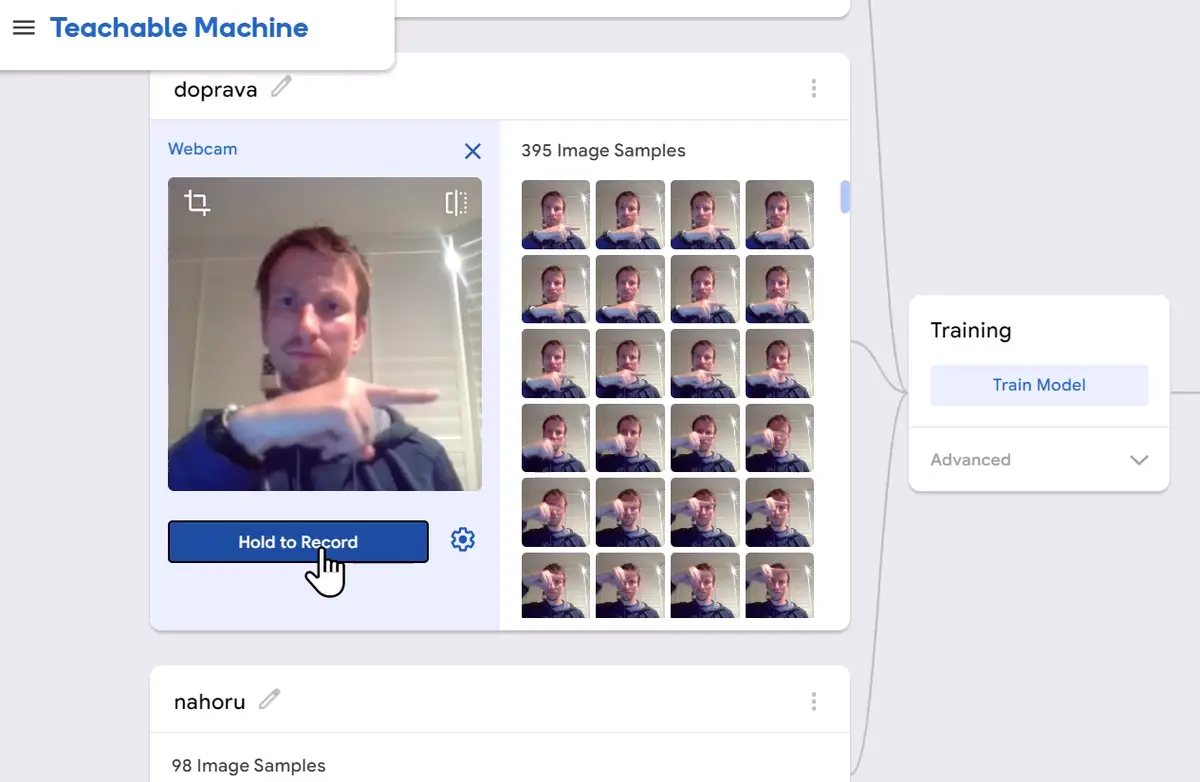Click the Teachable Machine logo title
Viewport: 1200px width, 782px height.
[179, 28]
